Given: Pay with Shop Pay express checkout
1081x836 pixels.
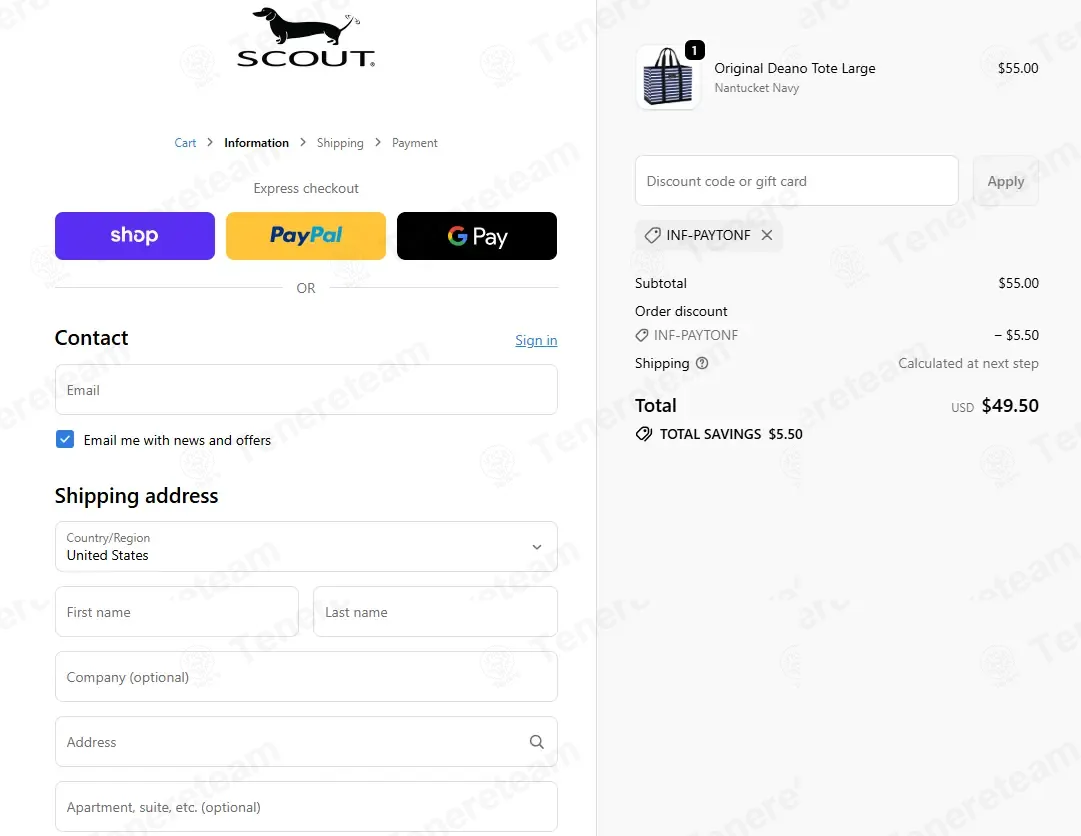Looking at the screenshot, I should pos(135,236).
